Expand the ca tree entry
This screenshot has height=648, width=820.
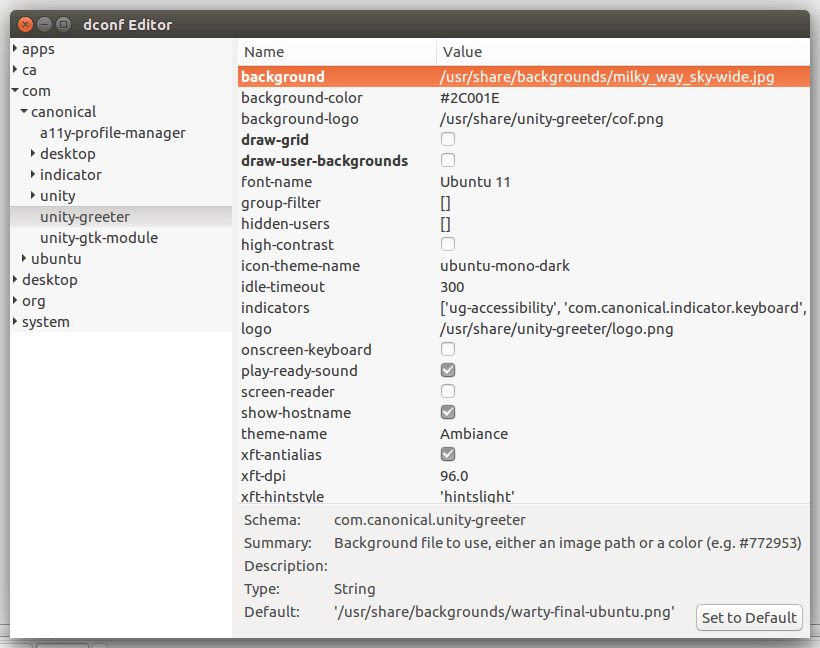[x=15, y=69]
